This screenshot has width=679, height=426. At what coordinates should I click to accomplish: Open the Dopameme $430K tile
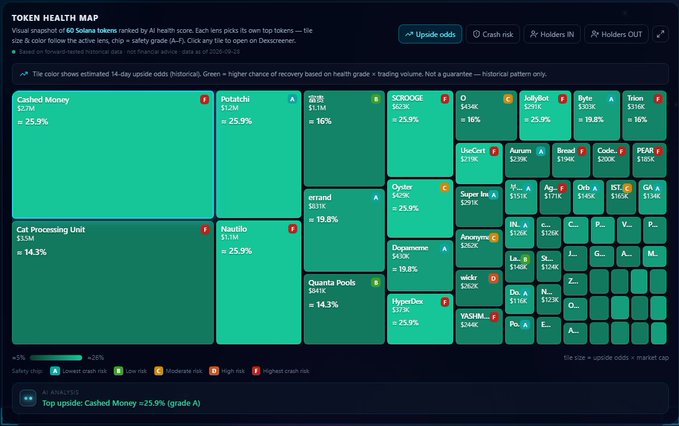click(420, 266)
